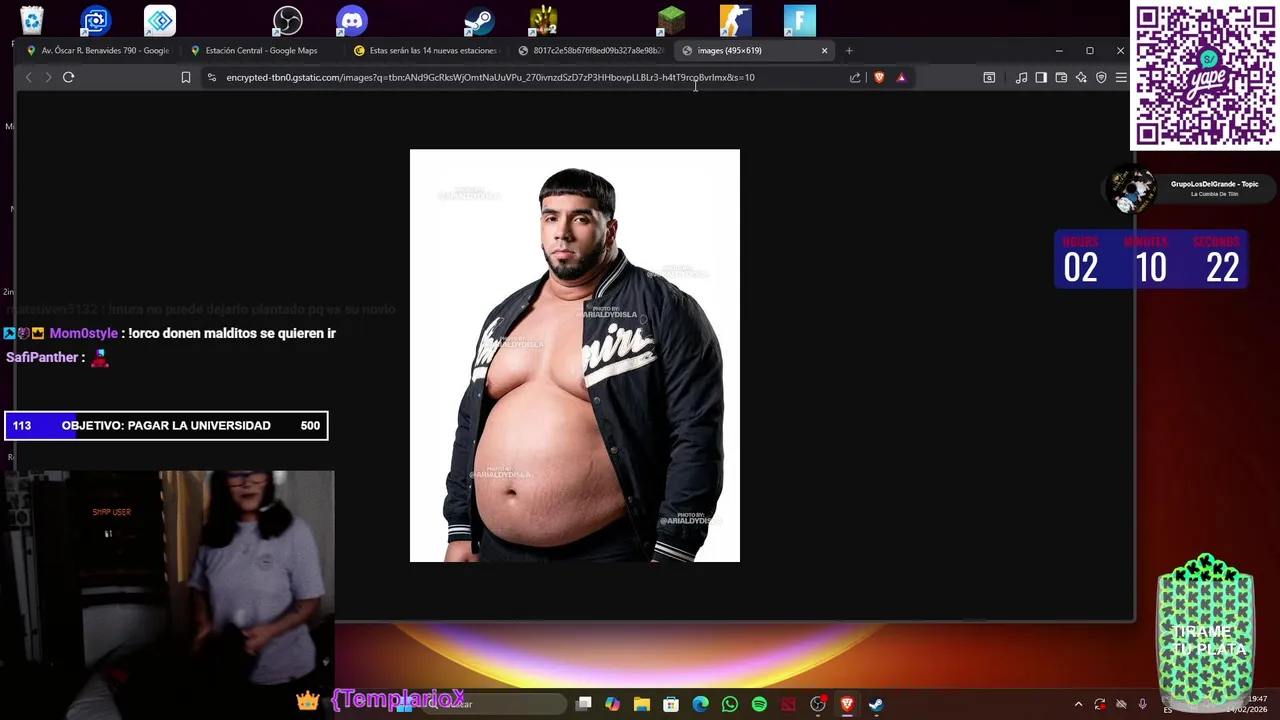This screenshot has height=720, width=1280.
Task: Open Brave playlist music note icon
Action: click(x=1021, y=77)
